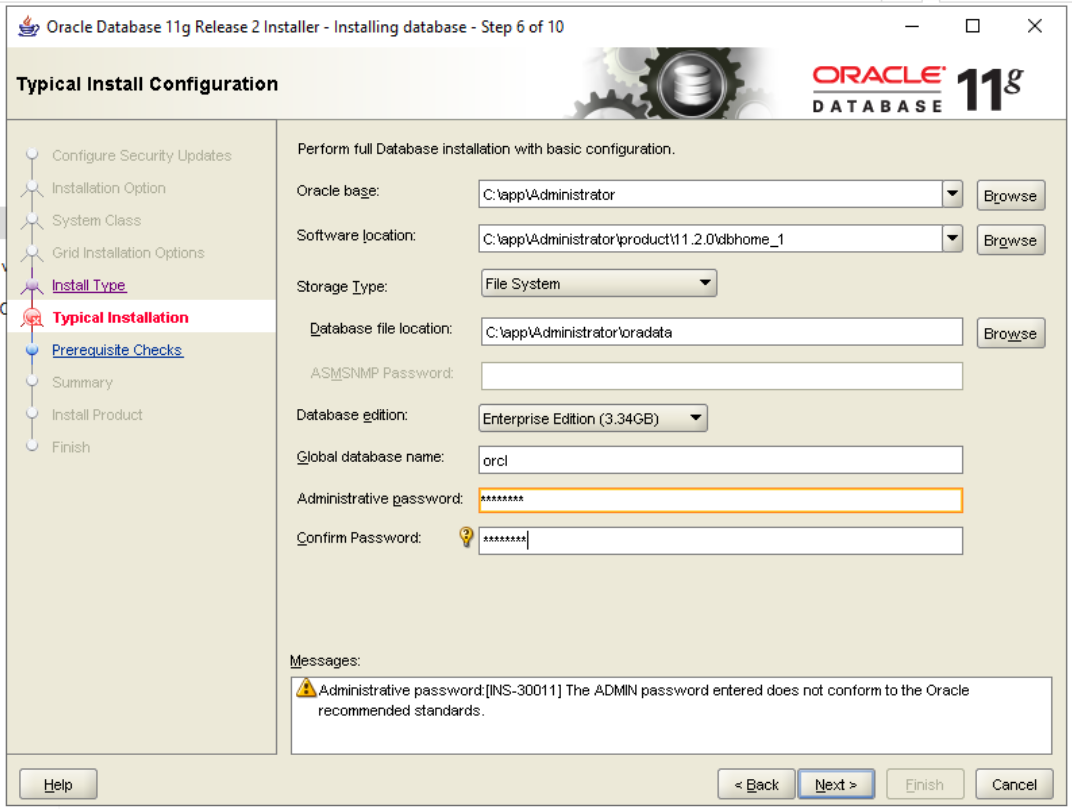
Task: Maximize the installer window
Action: pyautogui.click(x=973, y=27)
